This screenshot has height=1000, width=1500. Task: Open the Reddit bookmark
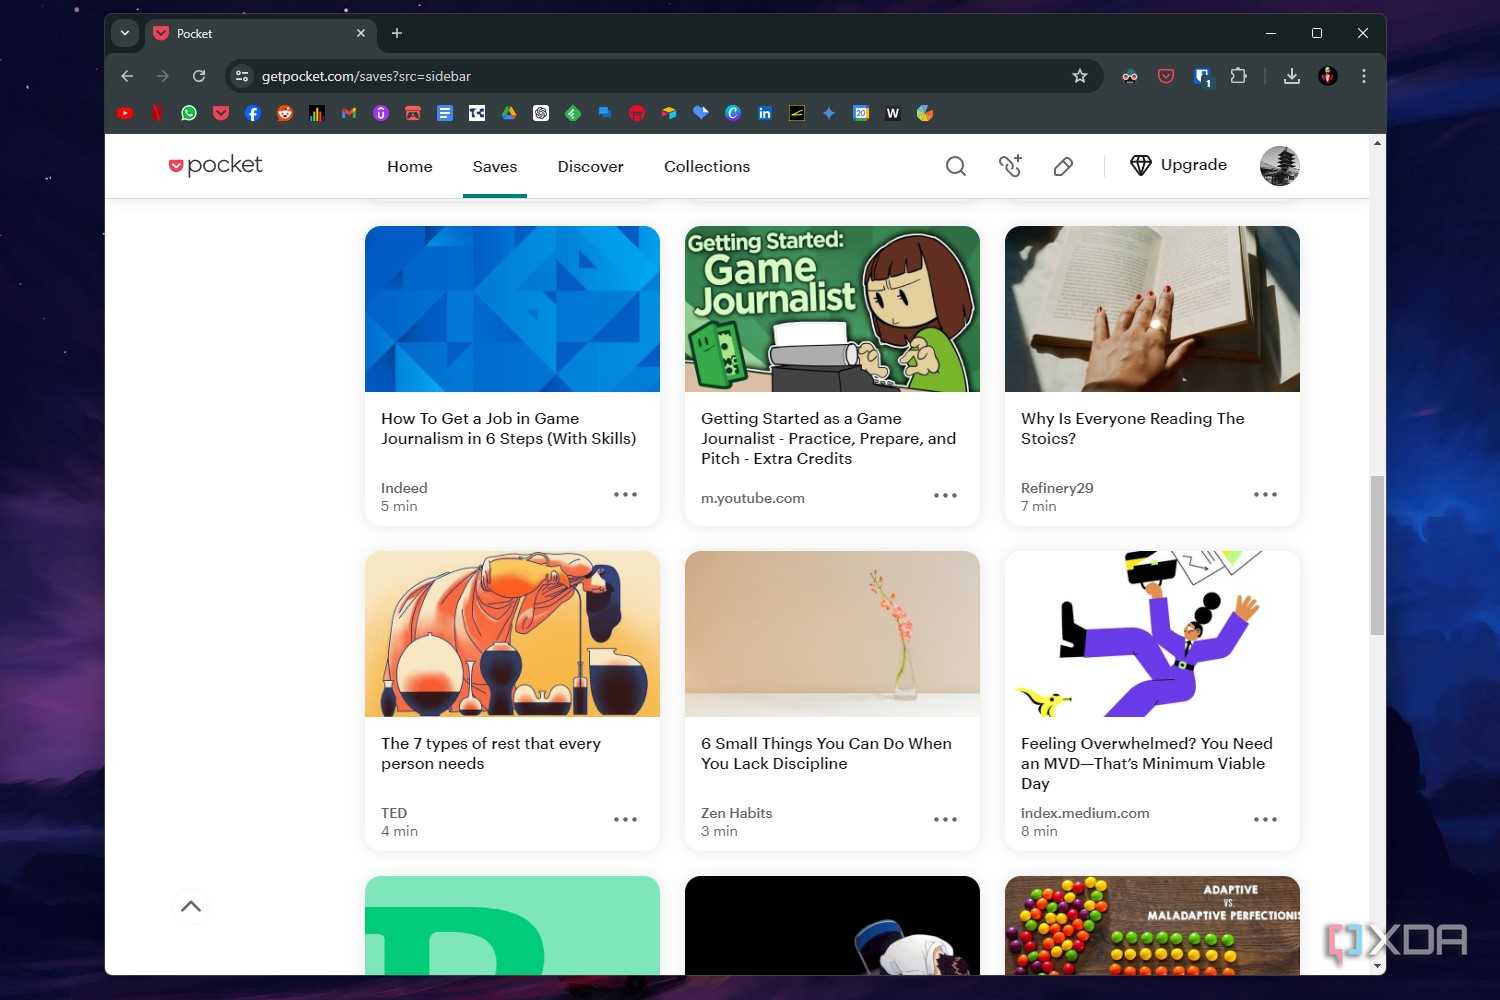(x=285, y=113)
